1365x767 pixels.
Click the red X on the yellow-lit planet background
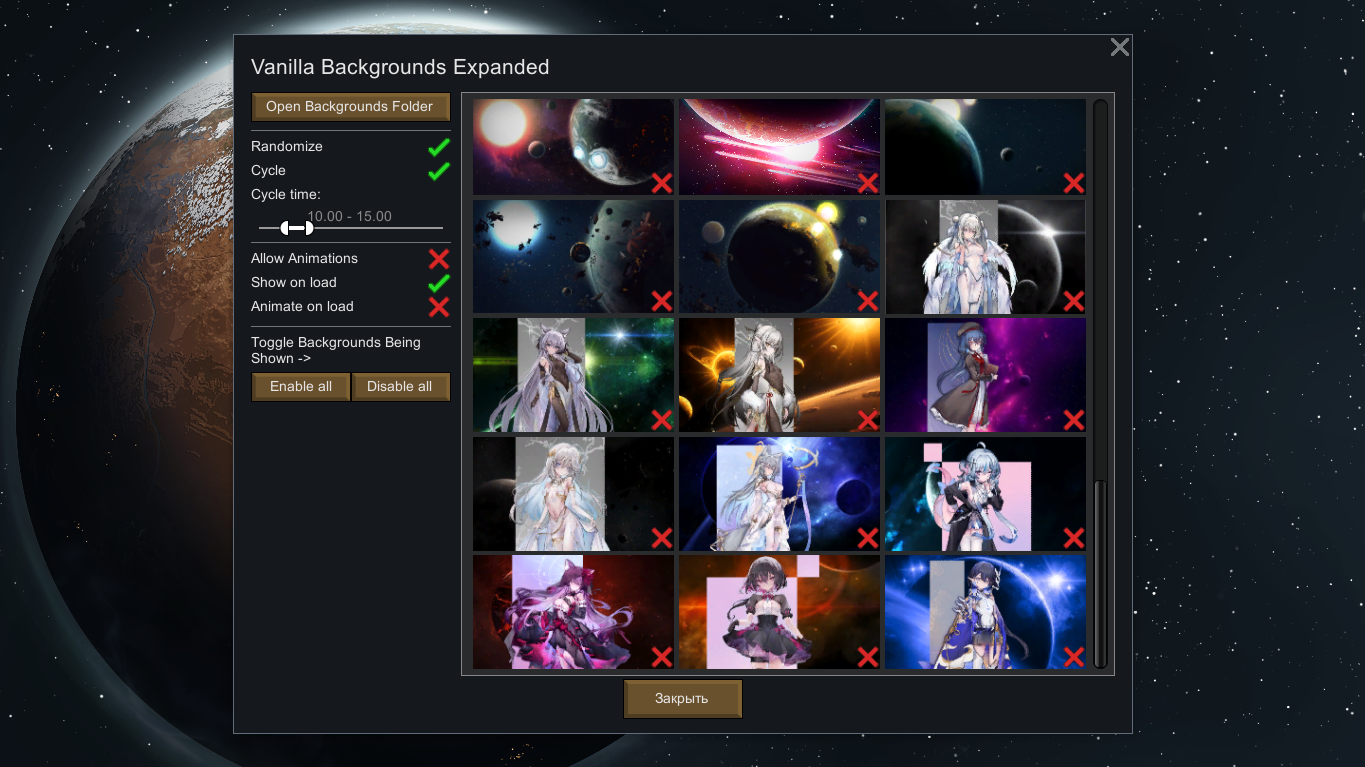point(867,301)
